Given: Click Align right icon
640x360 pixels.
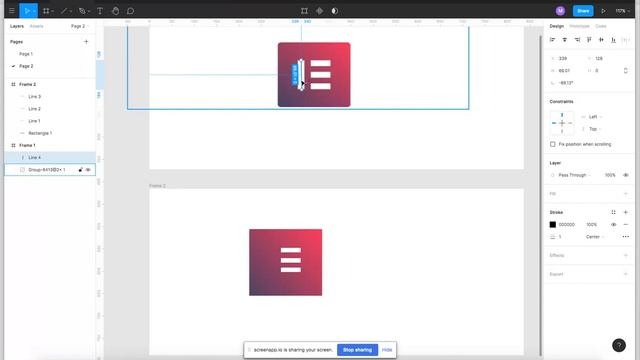Looking at the screenshot, I should click(x=577, y=40).
